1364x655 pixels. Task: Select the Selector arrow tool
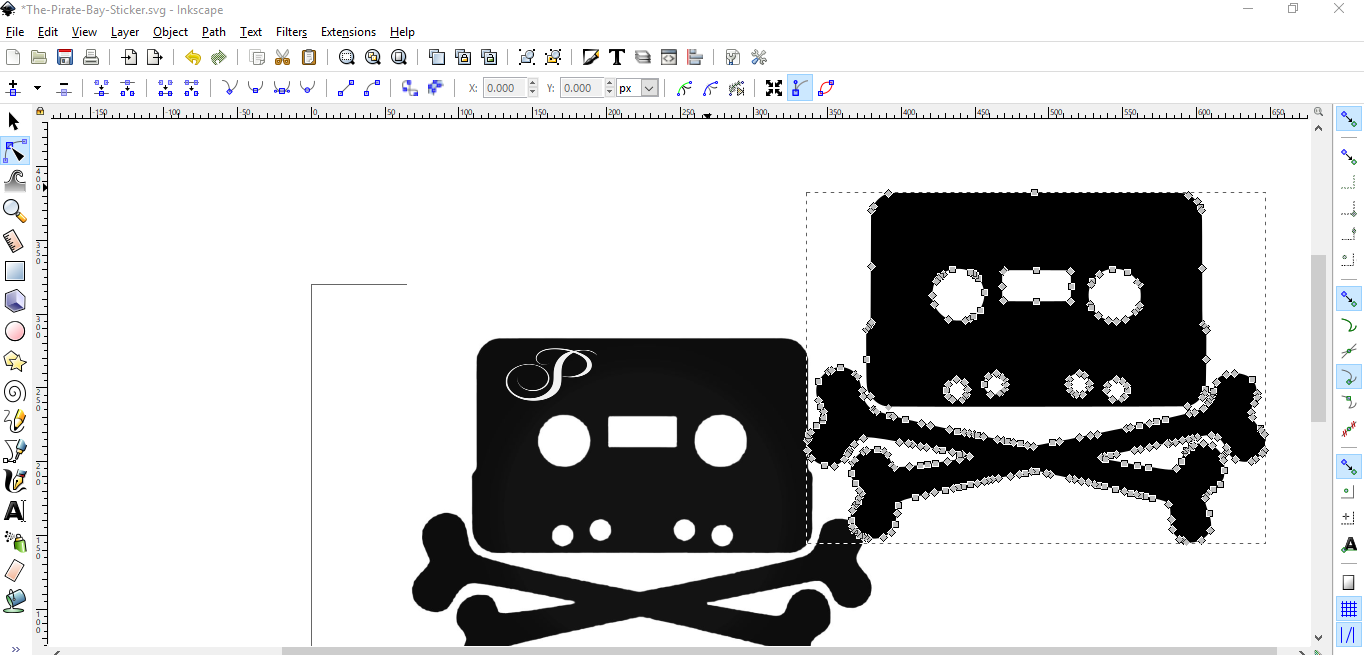point(14,121)
